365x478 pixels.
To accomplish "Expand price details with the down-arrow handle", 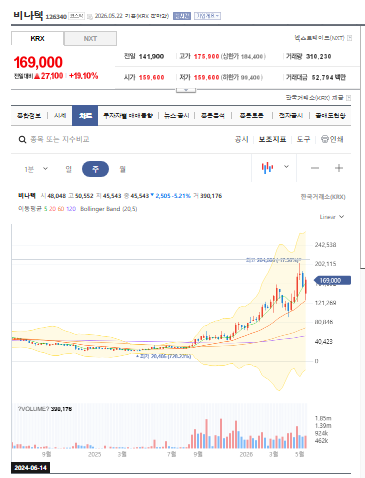I will [186, 90].
